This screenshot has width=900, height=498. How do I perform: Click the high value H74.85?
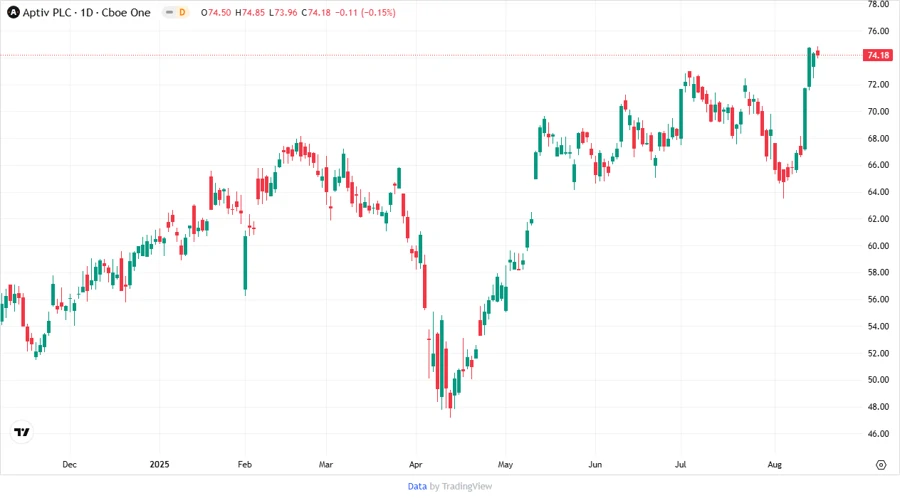point(250,13)
